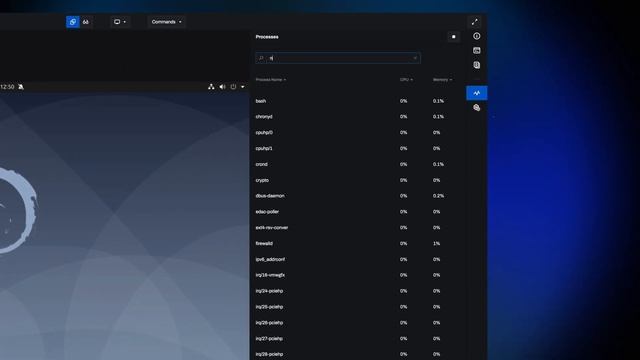Sort by CPU column header

pos(406,80)
